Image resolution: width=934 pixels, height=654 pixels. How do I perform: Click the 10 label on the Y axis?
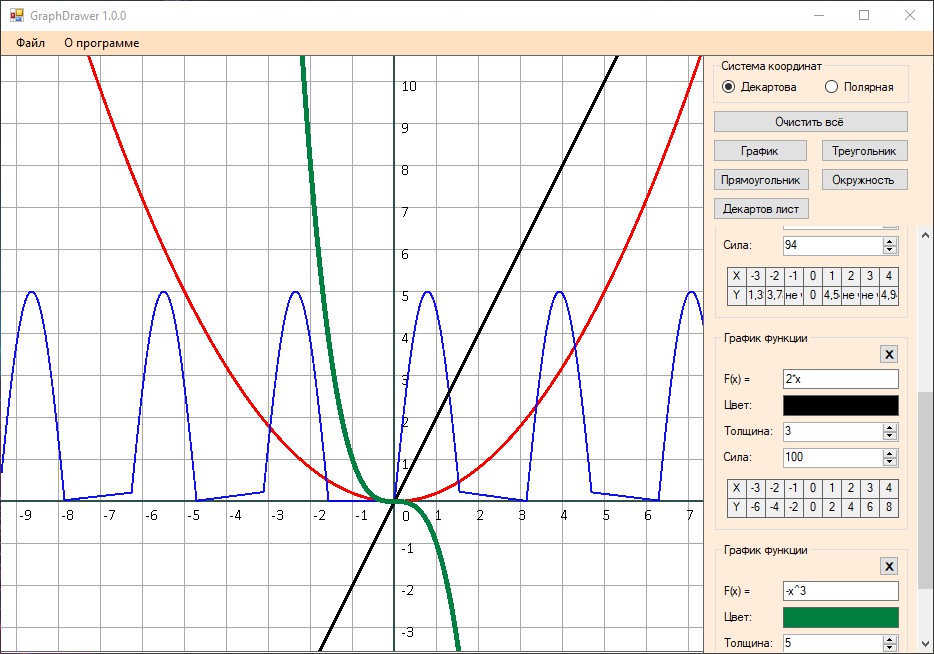point(409,86)
